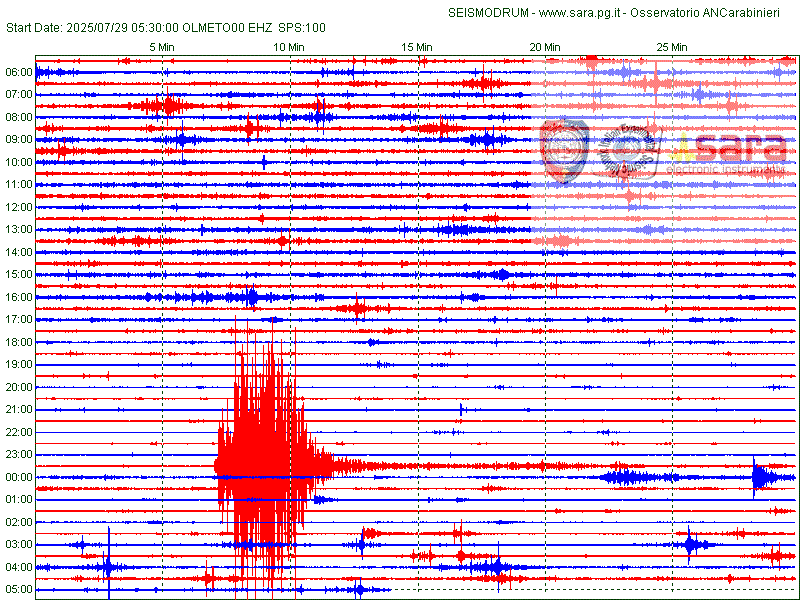
Task: Click the blue seismic spike at far right of 00:00
Action: [x=762, y=477]
